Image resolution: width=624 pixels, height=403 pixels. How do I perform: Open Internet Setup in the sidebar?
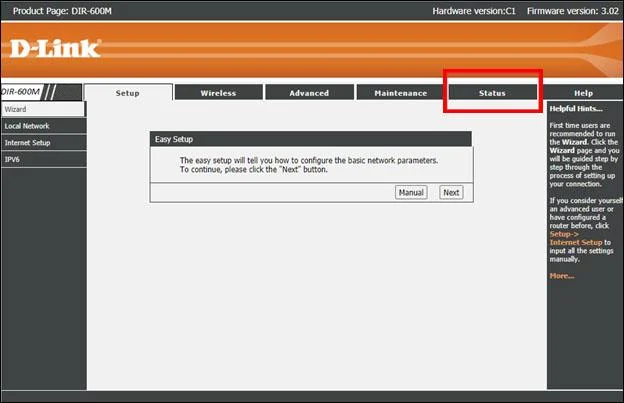pyautogui.click(x=43, y=143)
